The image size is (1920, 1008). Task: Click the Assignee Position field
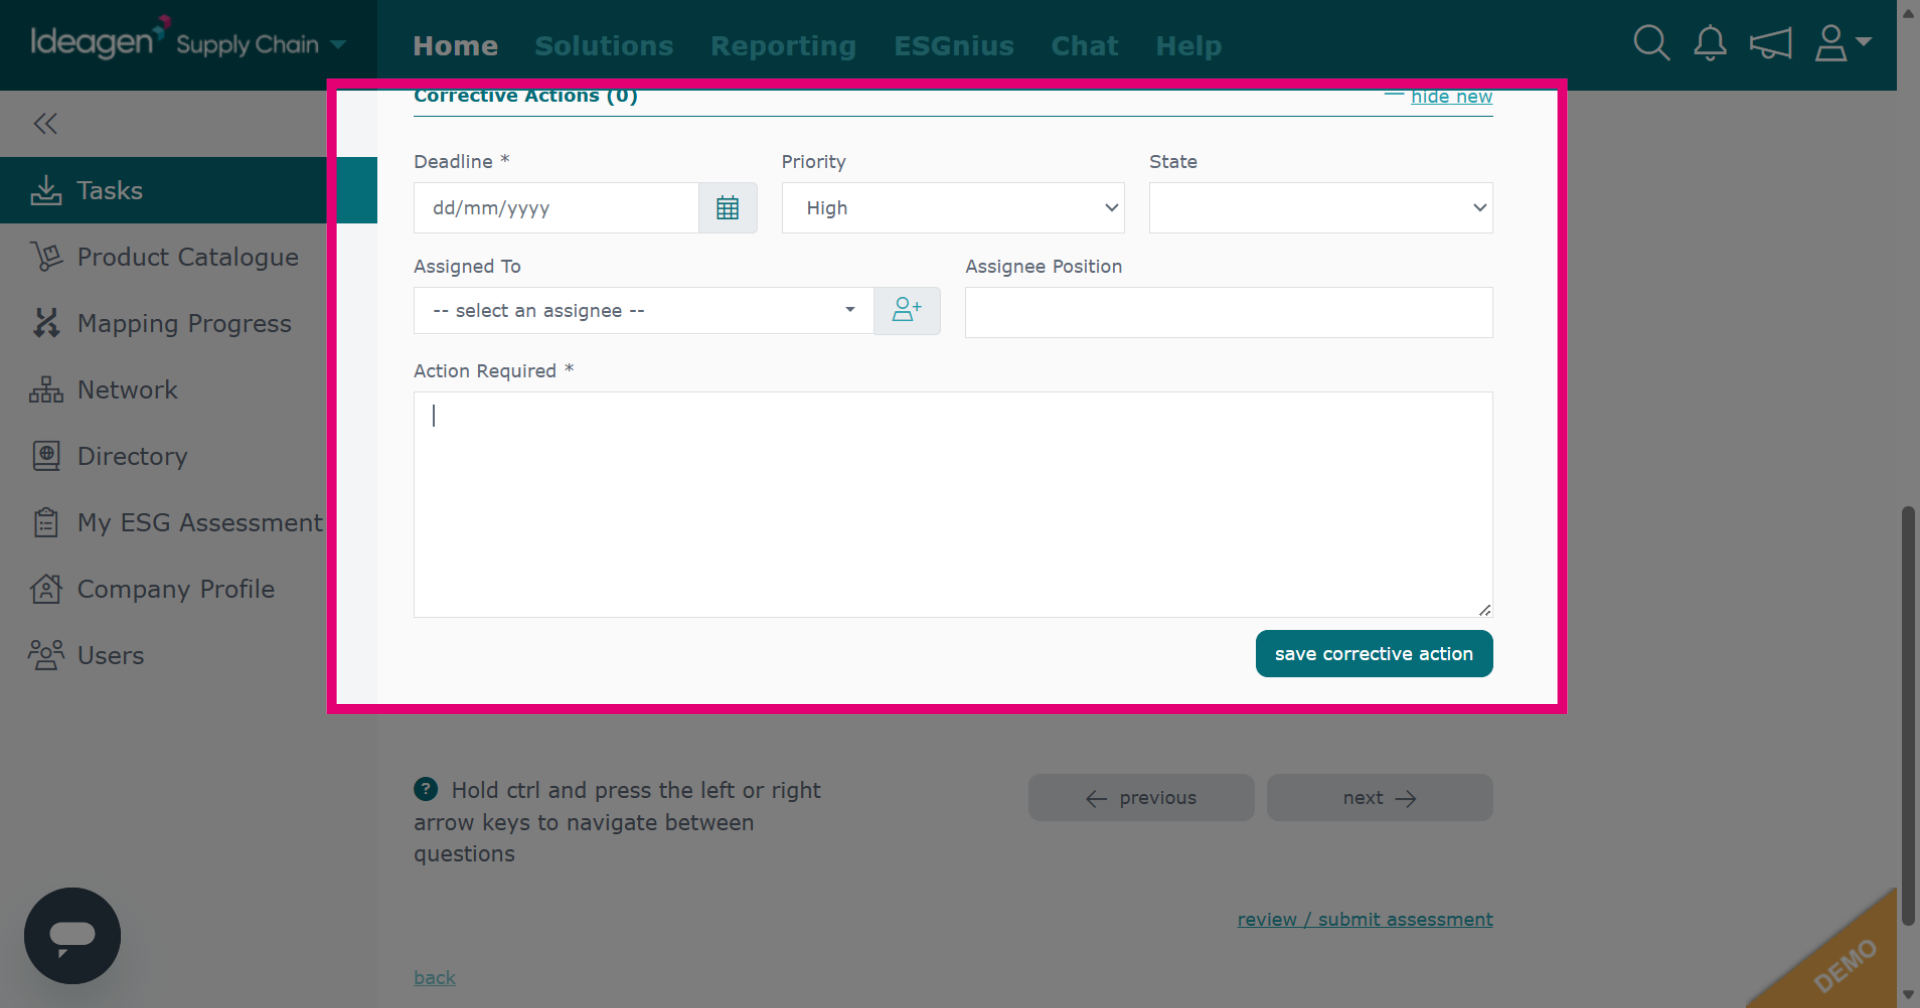click(x=1229, y=312)
